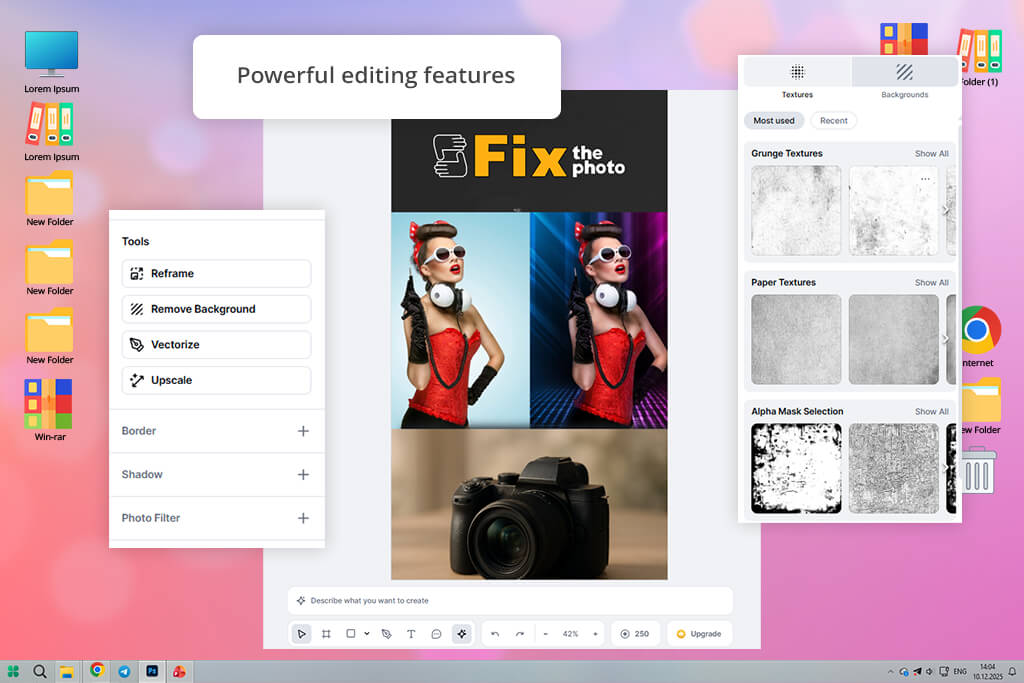The image size is (1024, 683).
Task: Click the FixThePhoto logo banner on canvas
Action: [529, 157]
